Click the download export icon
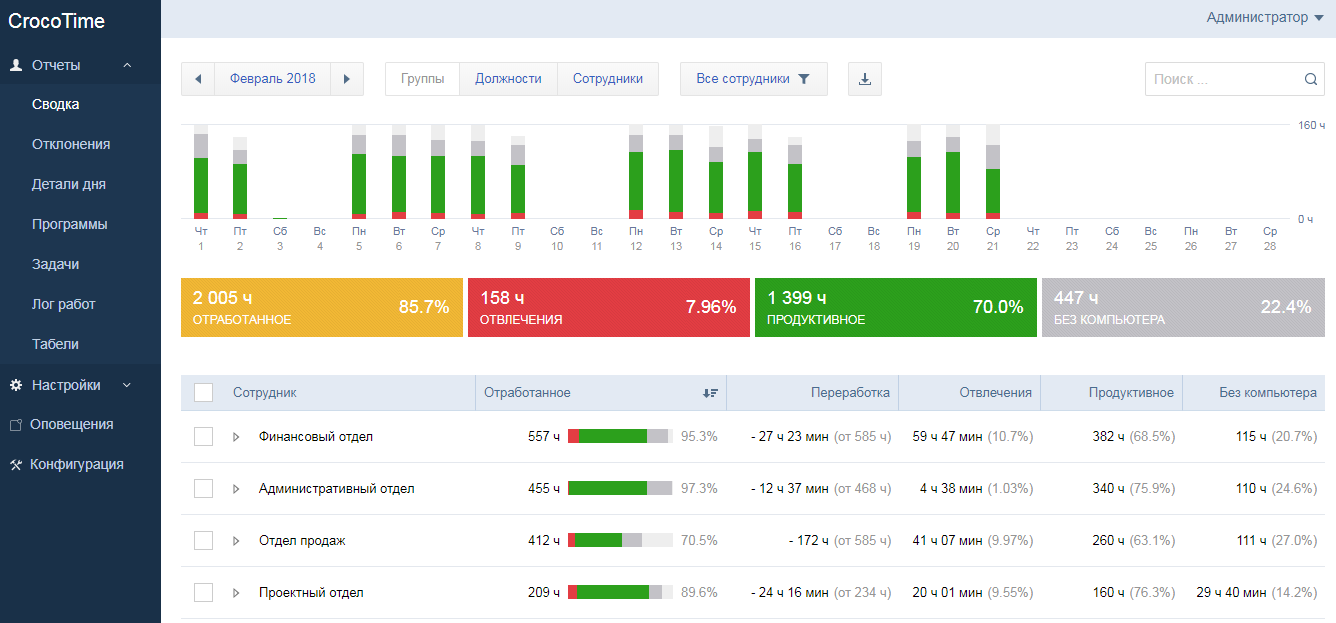Image resolution: width=1336 pixels, height=623 pixels. coord(865,79)
